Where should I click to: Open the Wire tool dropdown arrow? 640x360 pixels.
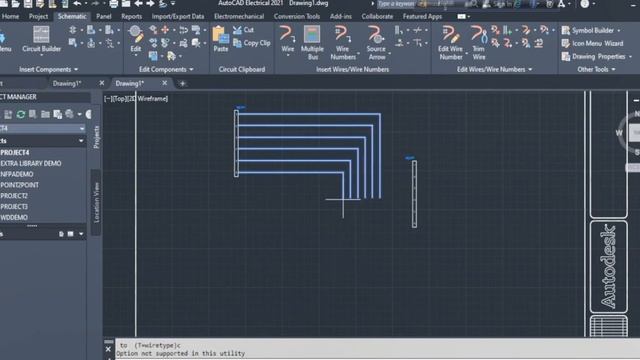(x=288, y=55)
